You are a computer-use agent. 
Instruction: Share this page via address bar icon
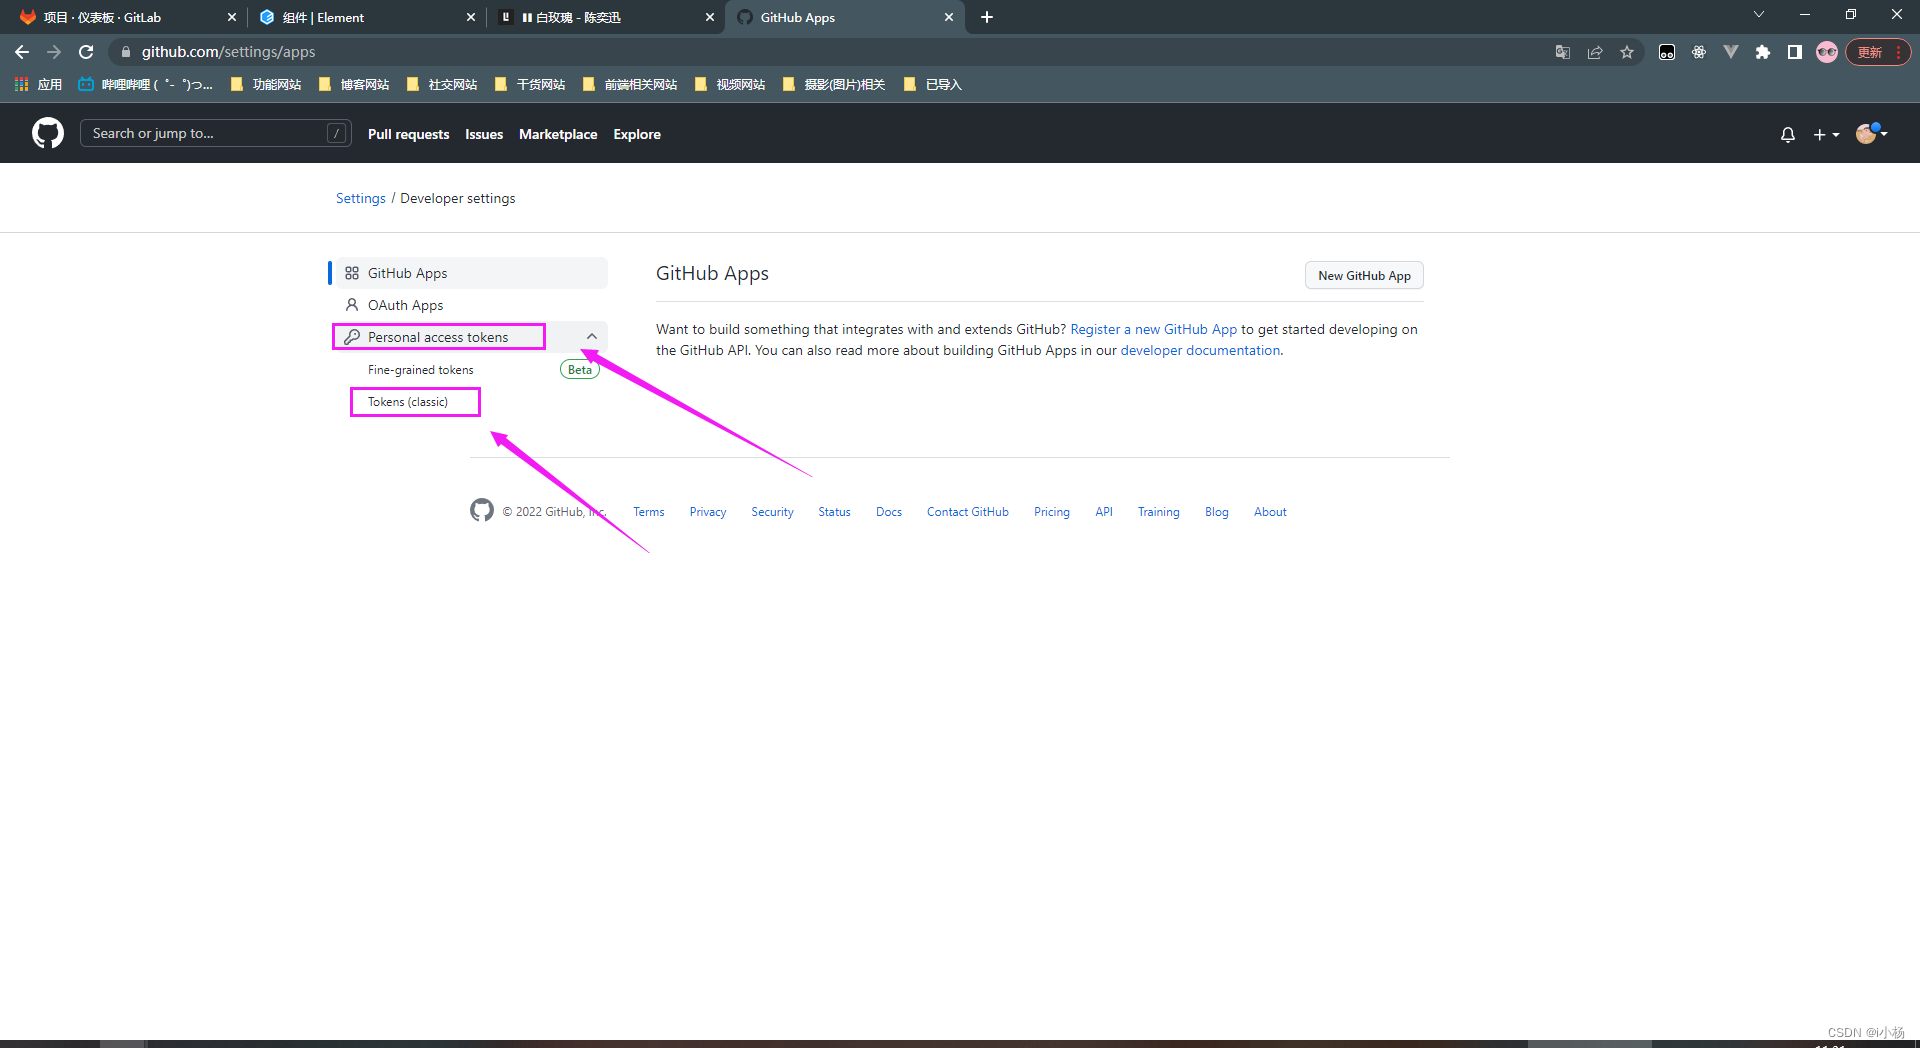[x=1595, y=52]
